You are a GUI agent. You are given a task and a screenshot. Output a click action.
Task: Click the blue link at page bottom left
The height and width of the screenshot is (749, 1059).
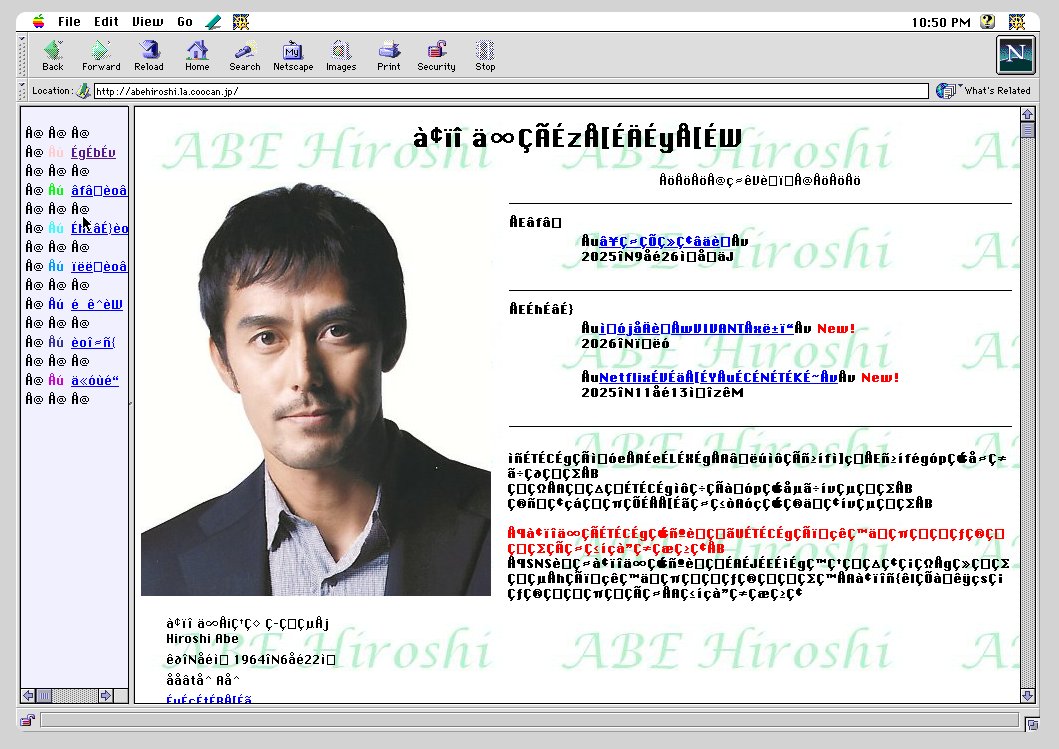pos(209,699)
